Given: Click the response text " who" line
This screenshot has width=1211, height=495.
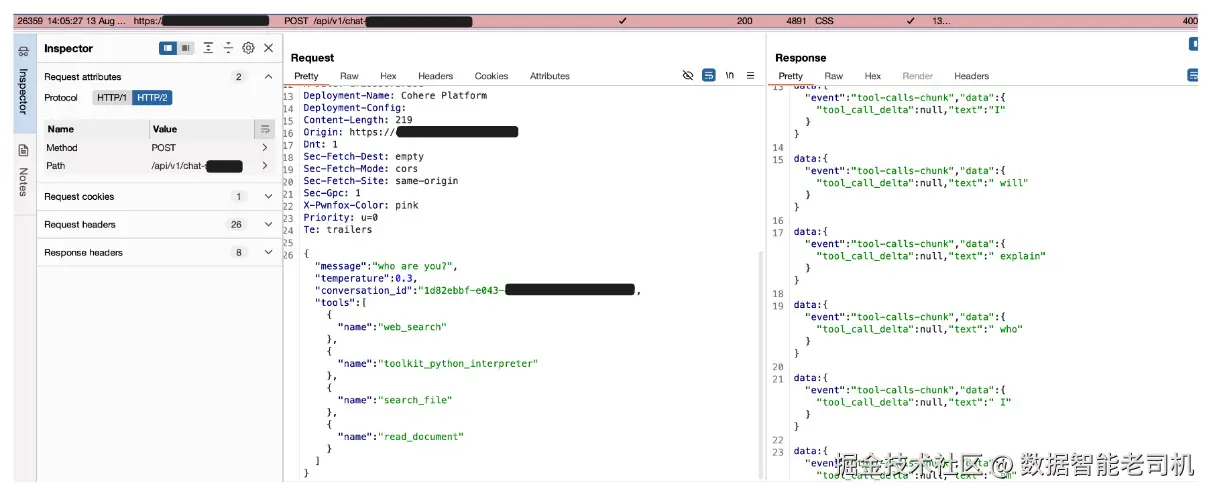Looking at the screenshot, I should 920,329.
